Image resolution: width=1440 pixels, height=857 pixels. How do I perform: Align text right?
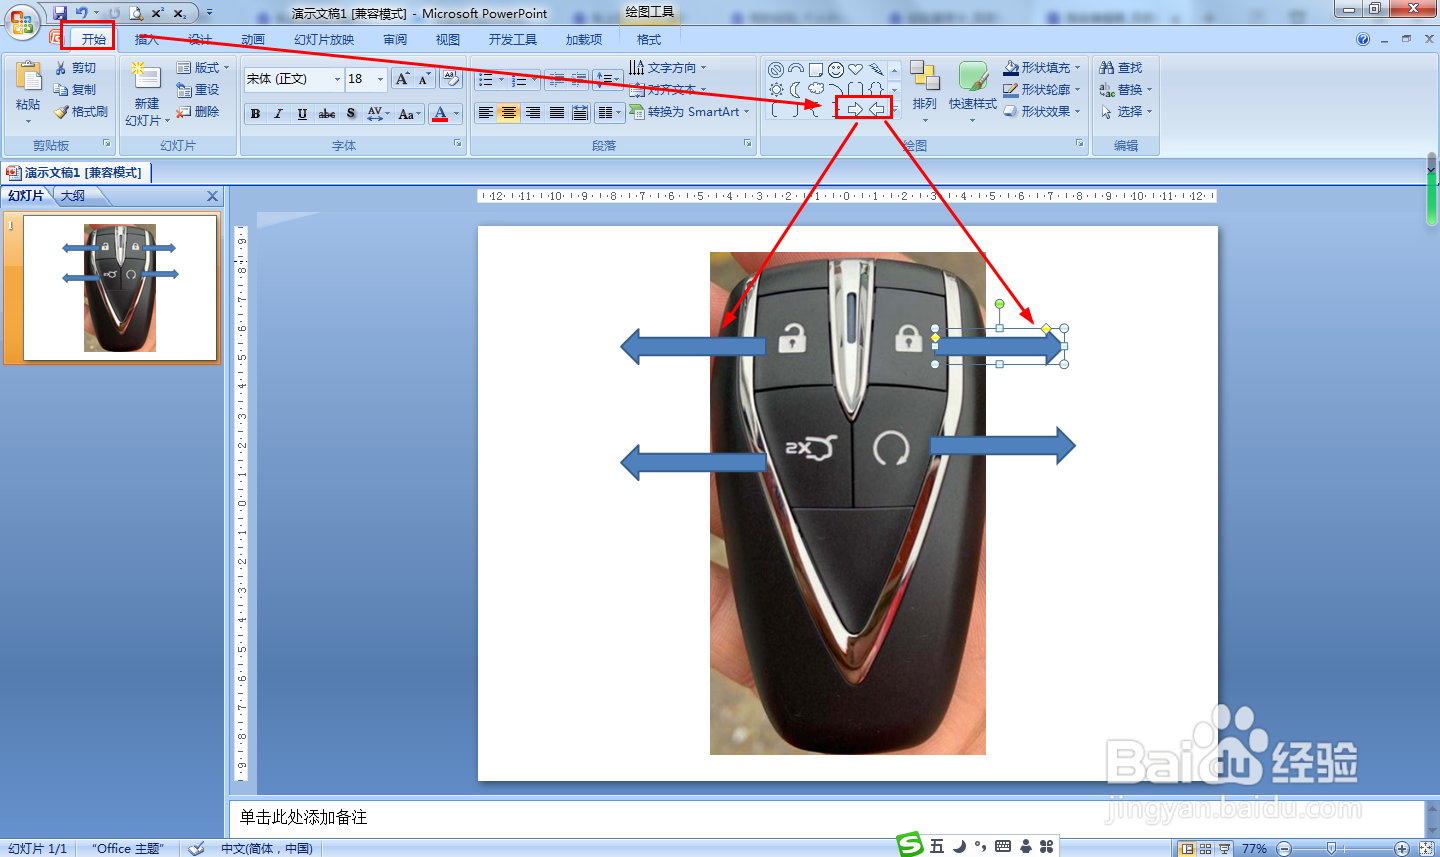(533, 113)
